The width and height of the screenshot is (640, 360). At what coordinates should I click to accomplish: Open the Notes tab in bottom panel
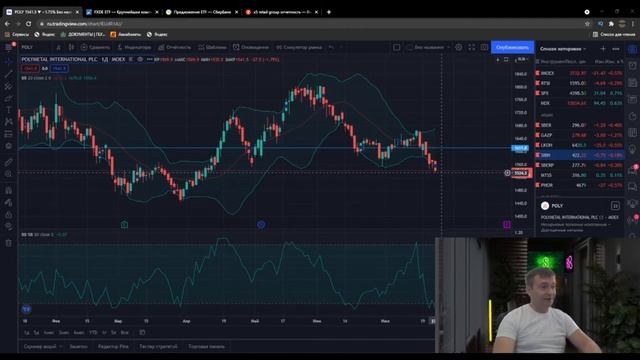point(78,347)
